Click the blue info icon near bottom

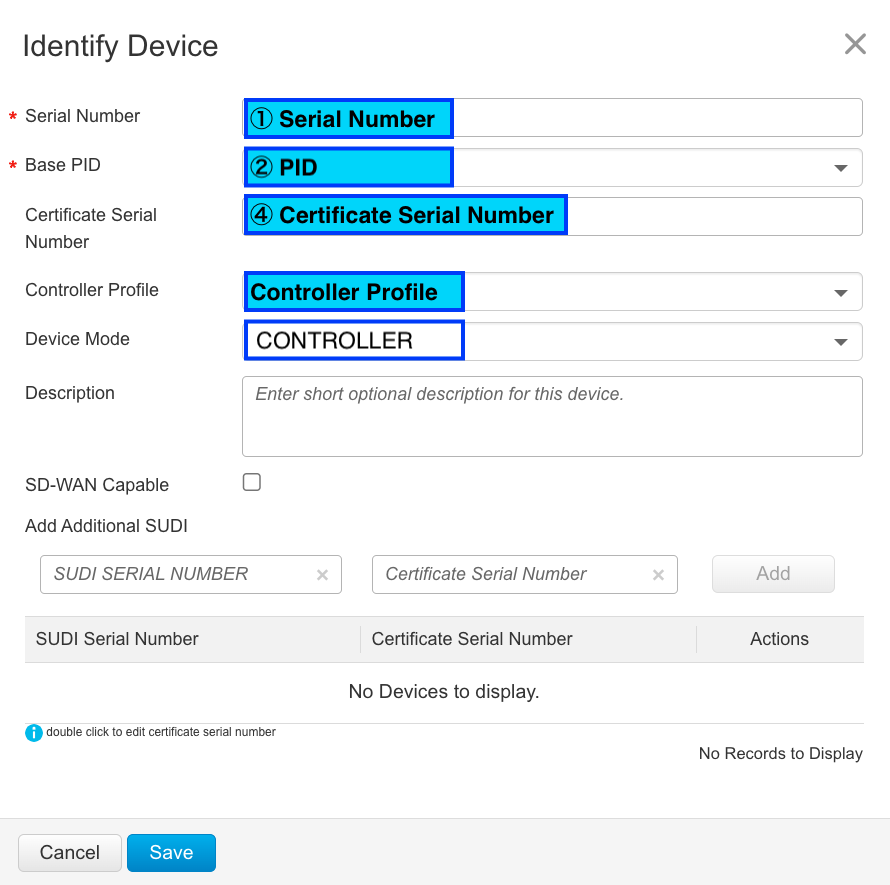[33, 732]
